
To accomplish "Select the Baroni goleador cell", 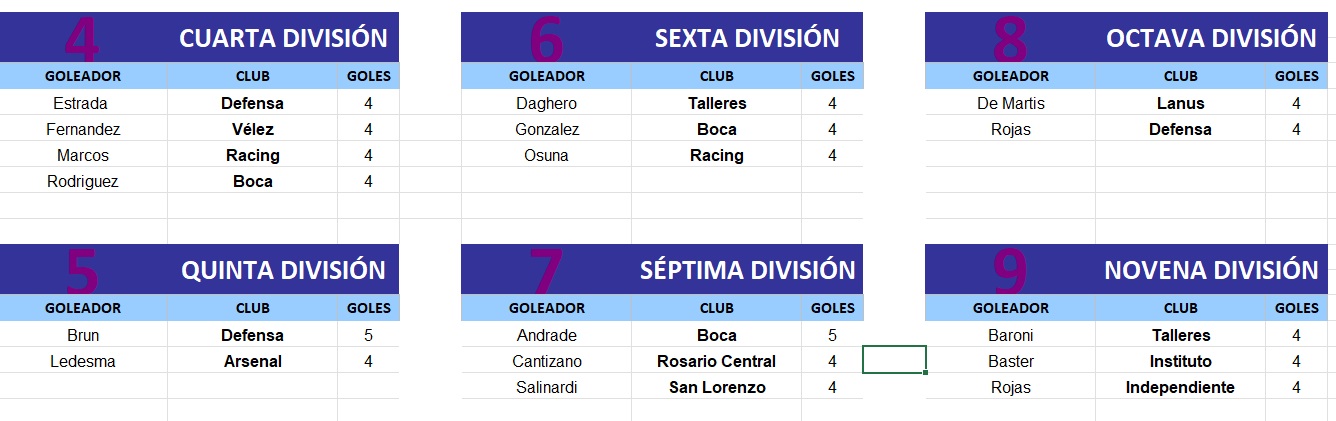I will click(1010, 335).
